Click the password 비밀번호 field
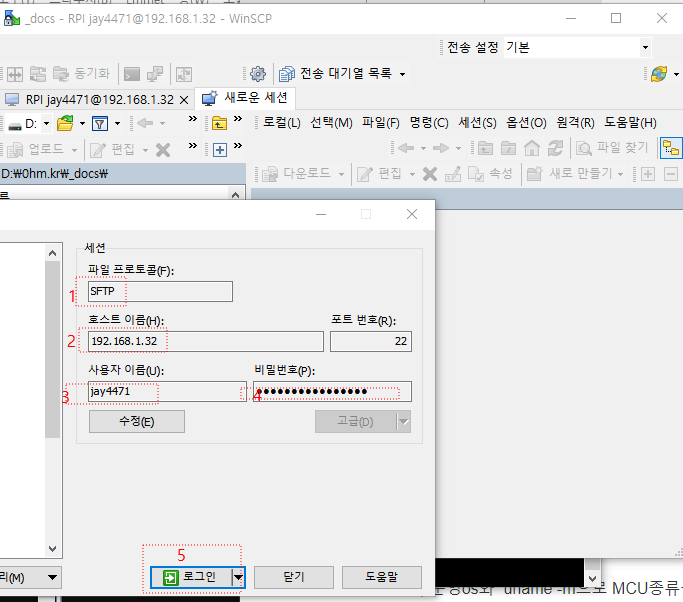 pyautogui.click(x=332, y=392)
